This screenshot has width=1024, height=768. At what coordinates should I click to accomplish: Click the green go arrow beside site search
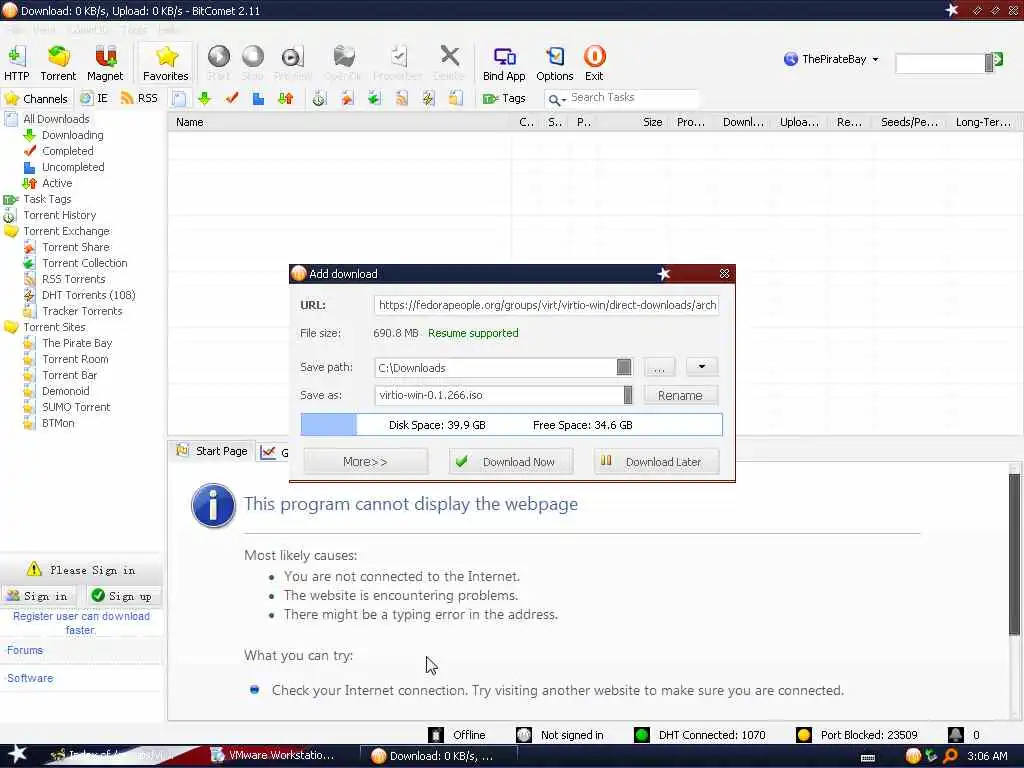tap(997, 60)
